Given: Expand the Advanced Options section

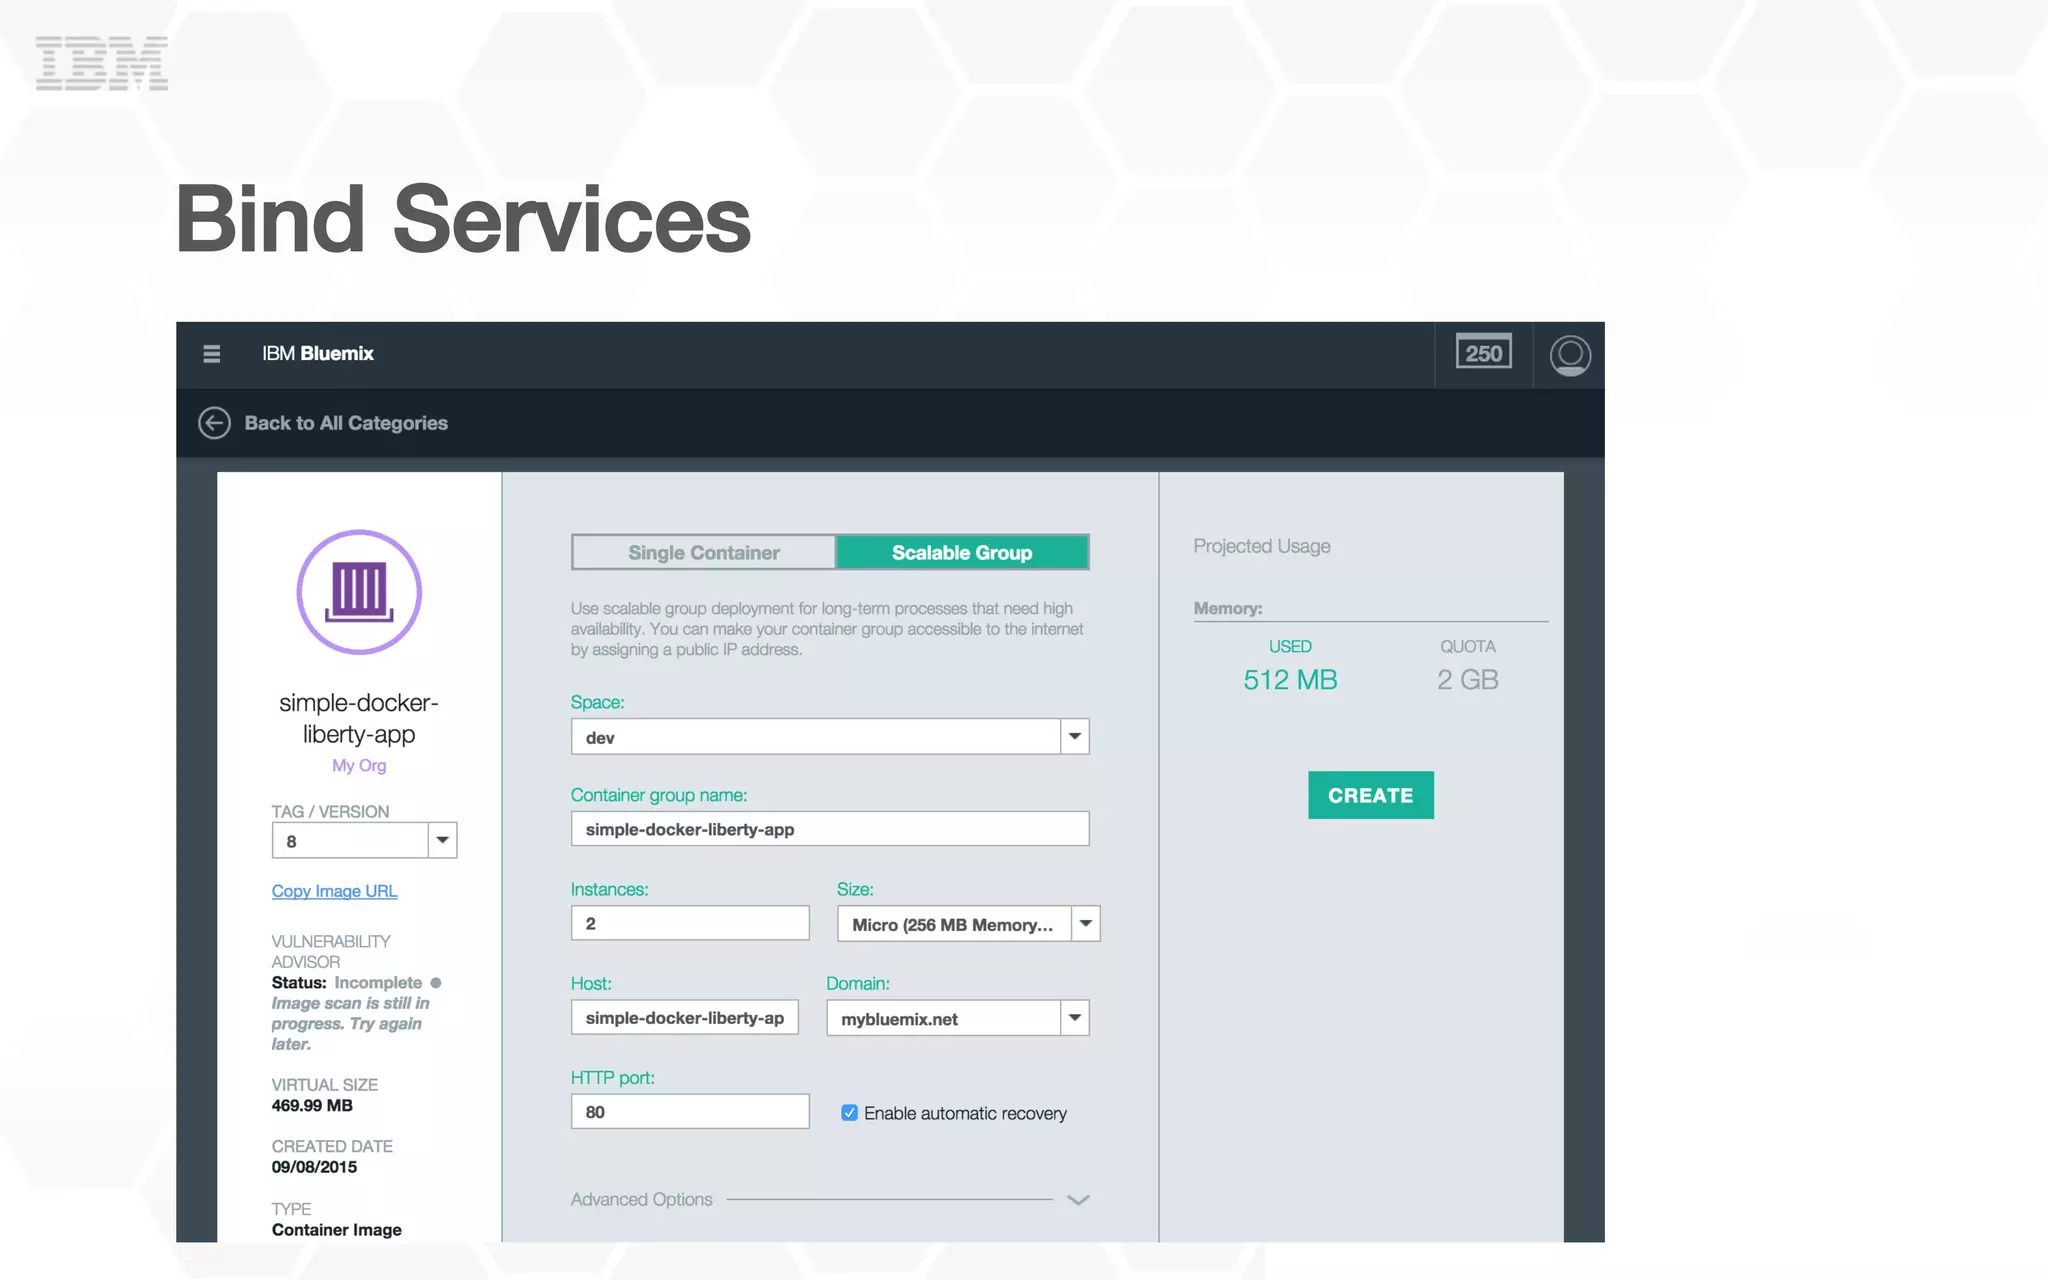Looking at the screenshot, I should click(830, 1199).
